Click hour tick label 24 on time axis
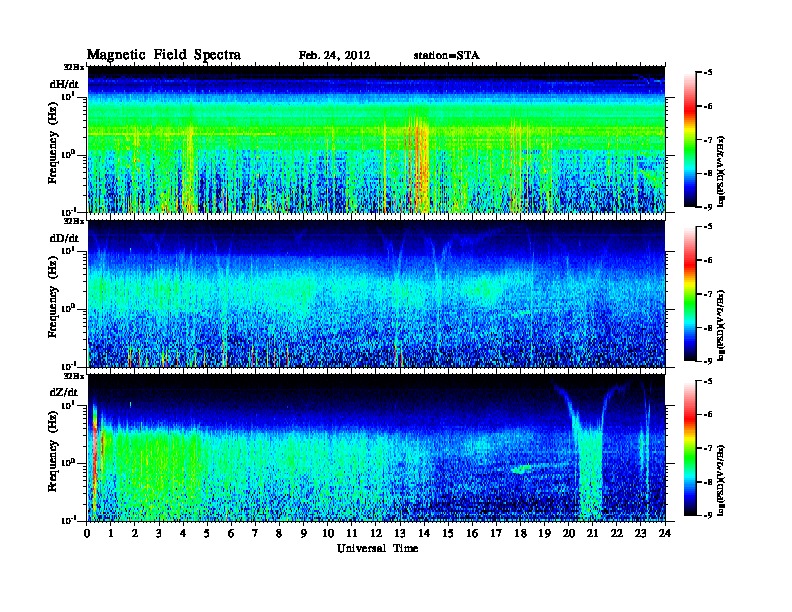Viewport: 792px width, 612px height. point(665,534)
